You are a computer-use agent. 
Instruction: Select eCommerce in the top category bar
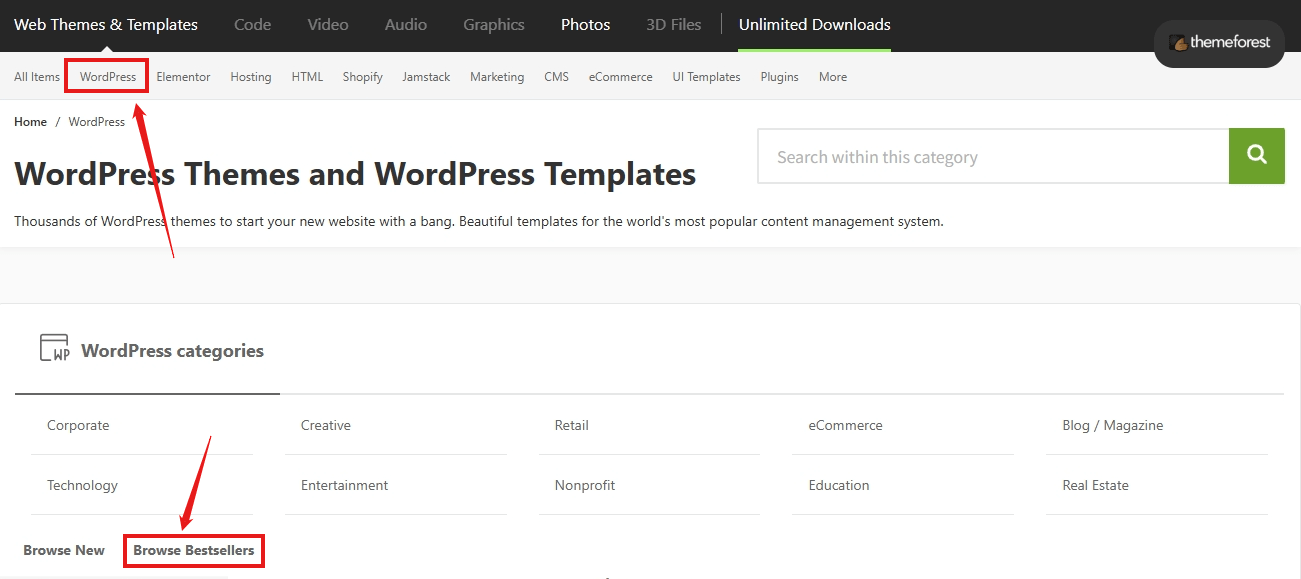coord(620,77)
